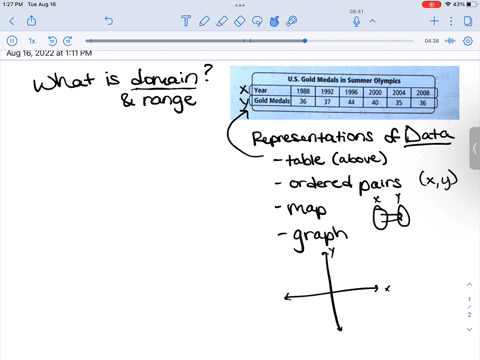This screenshot has width=480, height=360.
Task: Select the Eraser tool
Action: click(x=239, y=21)
